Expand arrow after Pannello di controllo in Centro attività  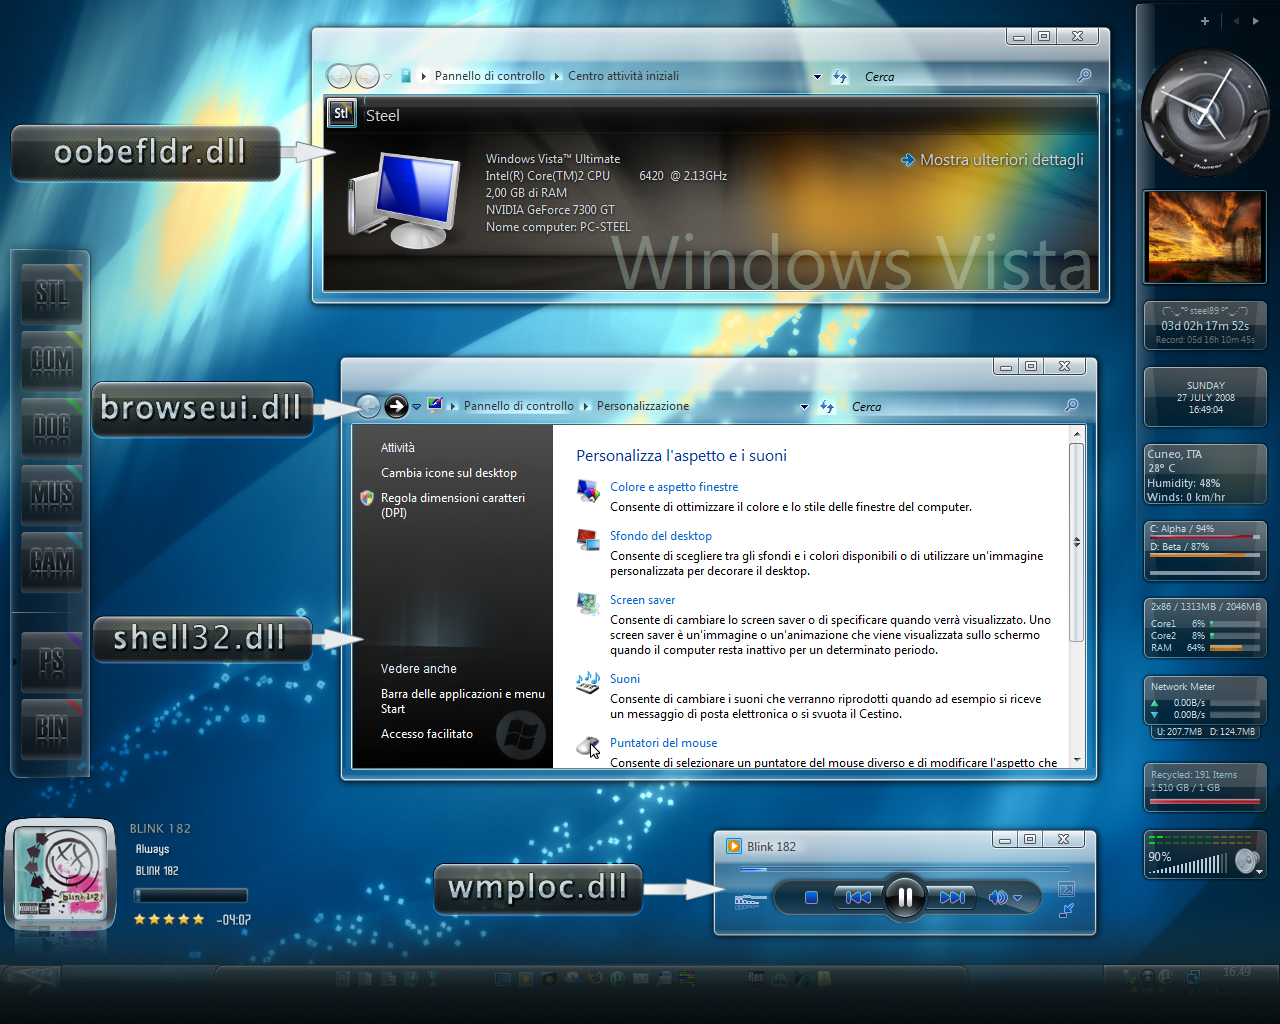click(557, 77)
